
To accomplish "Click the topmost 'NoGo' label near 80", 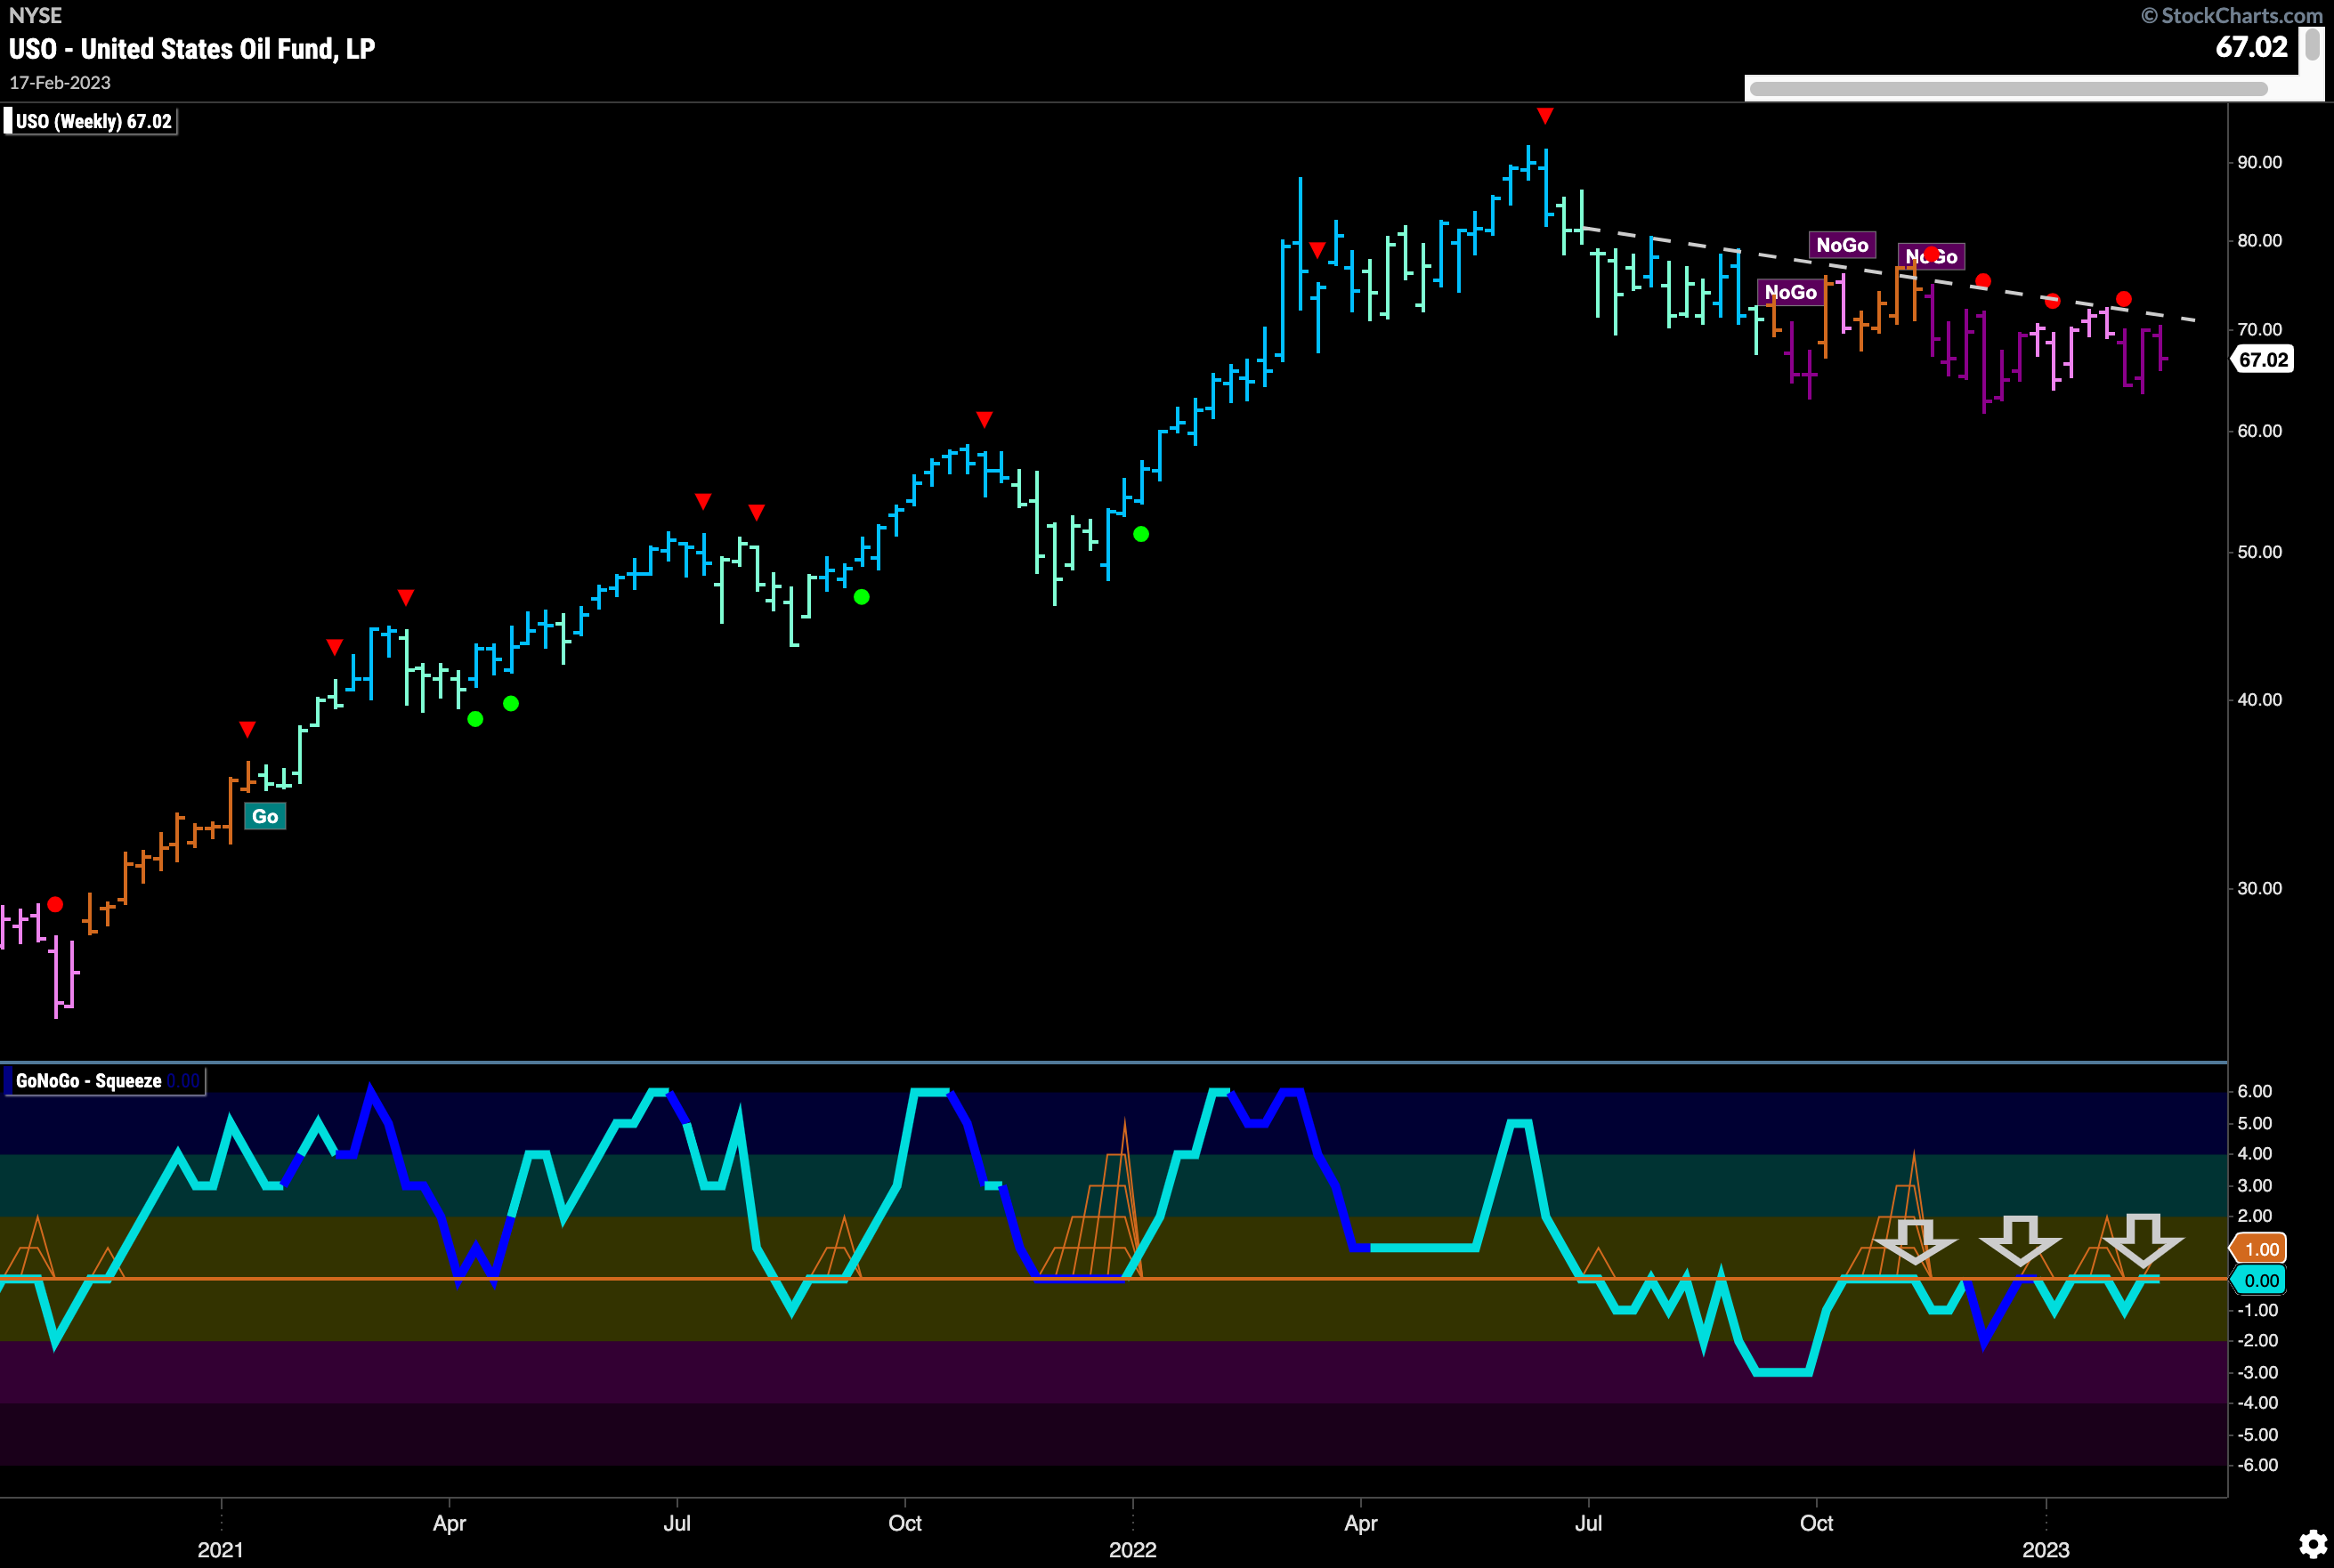I will [1842, 245].
